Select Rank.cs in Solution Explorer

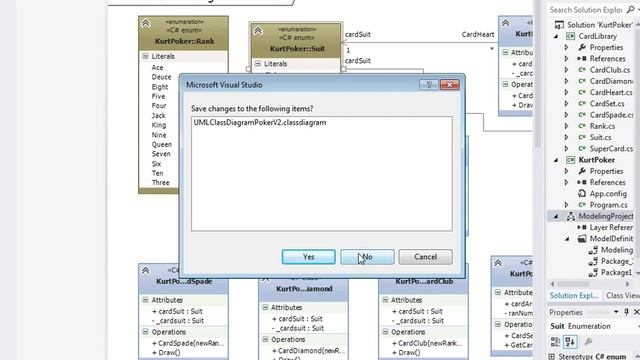[602, 126]
